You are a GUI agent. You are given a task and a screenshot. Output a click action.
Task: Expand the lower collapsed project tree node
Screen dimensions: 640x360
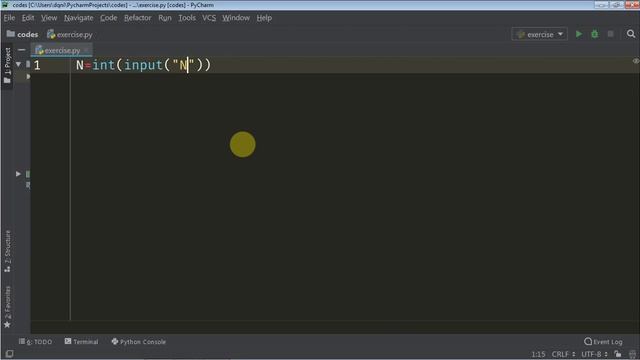click(x=18, y=174)
